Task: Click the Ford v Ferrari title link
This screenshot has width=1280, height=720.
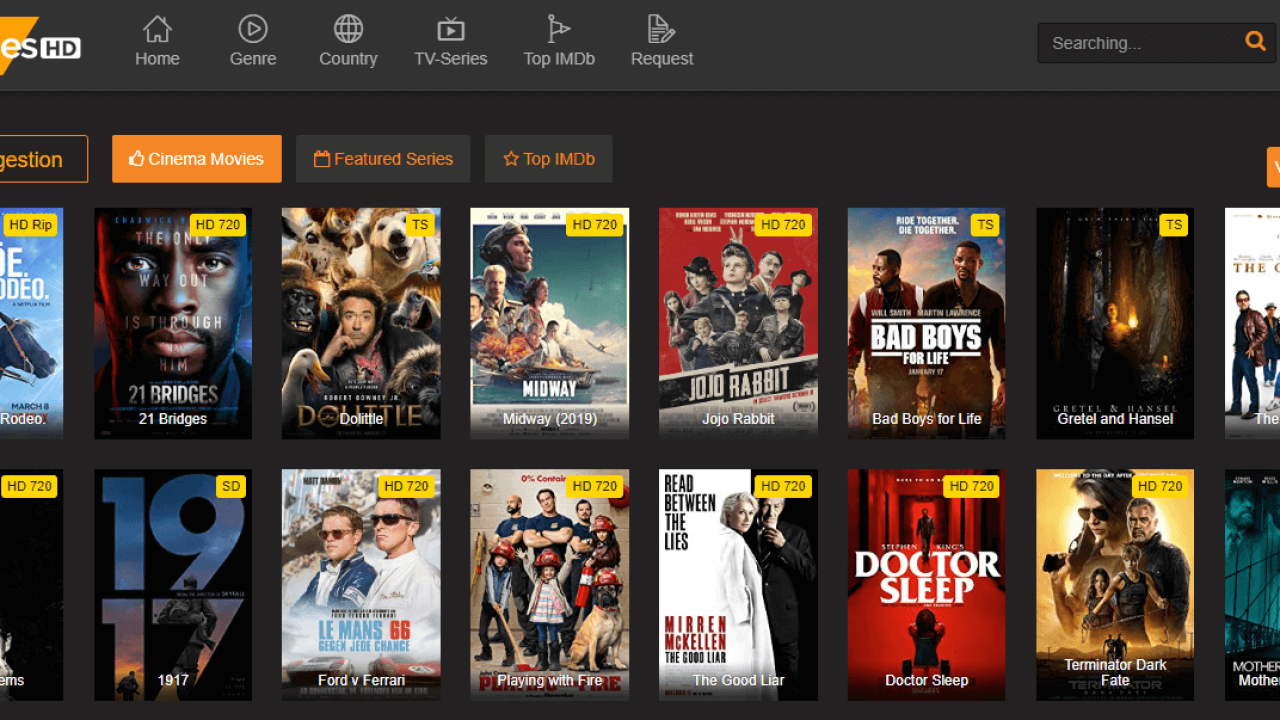Action: (x=361, y=680)
